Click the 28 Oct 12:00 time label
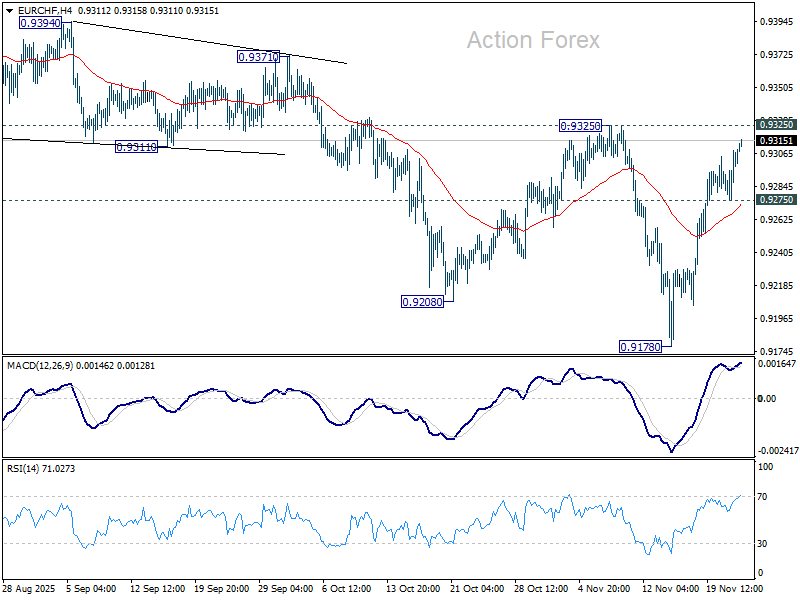The image size is (800, 600). pyautogui.click(x=541, y=588)
